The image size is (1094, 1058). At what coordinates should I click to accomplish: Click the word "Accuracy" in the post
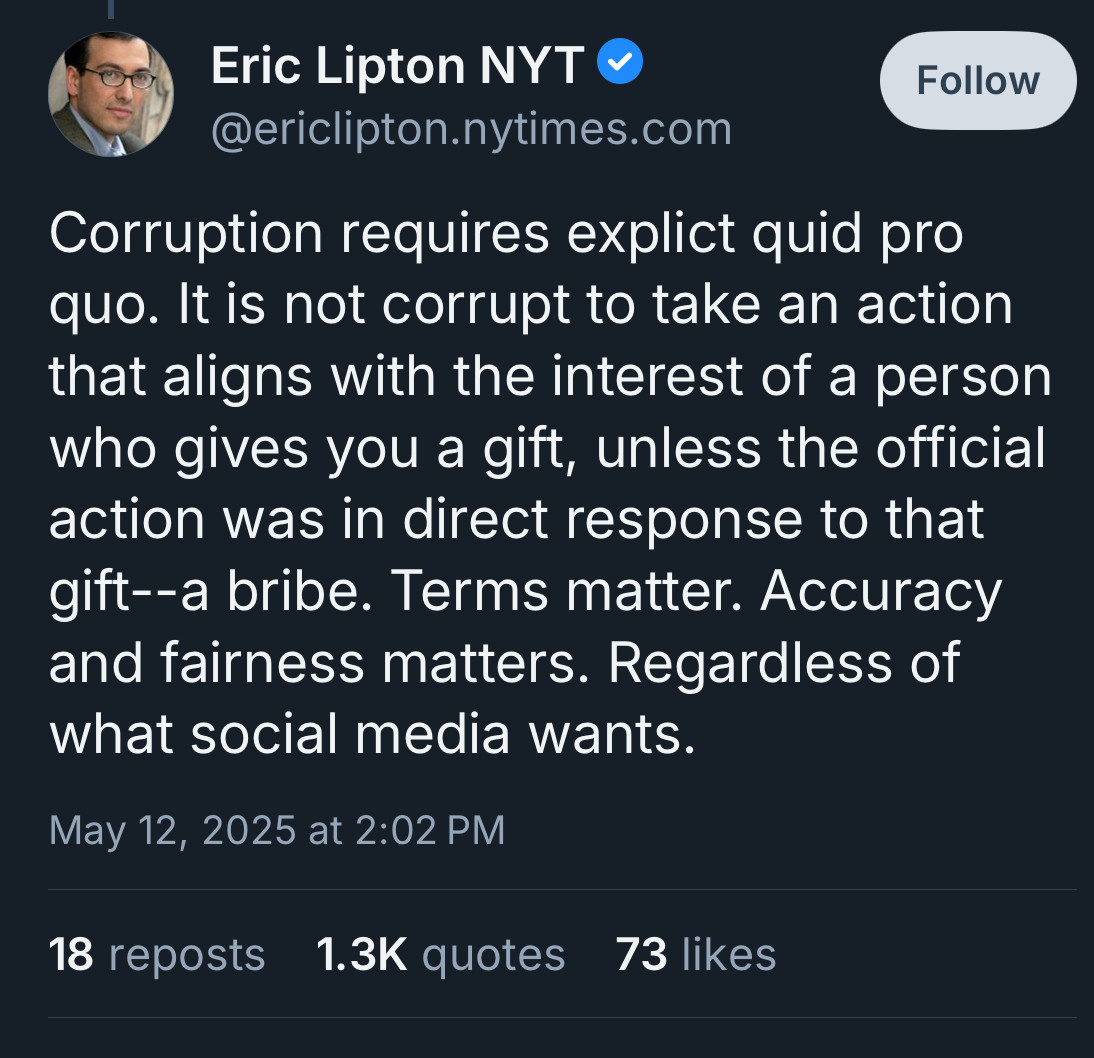(x=880, y=592)
